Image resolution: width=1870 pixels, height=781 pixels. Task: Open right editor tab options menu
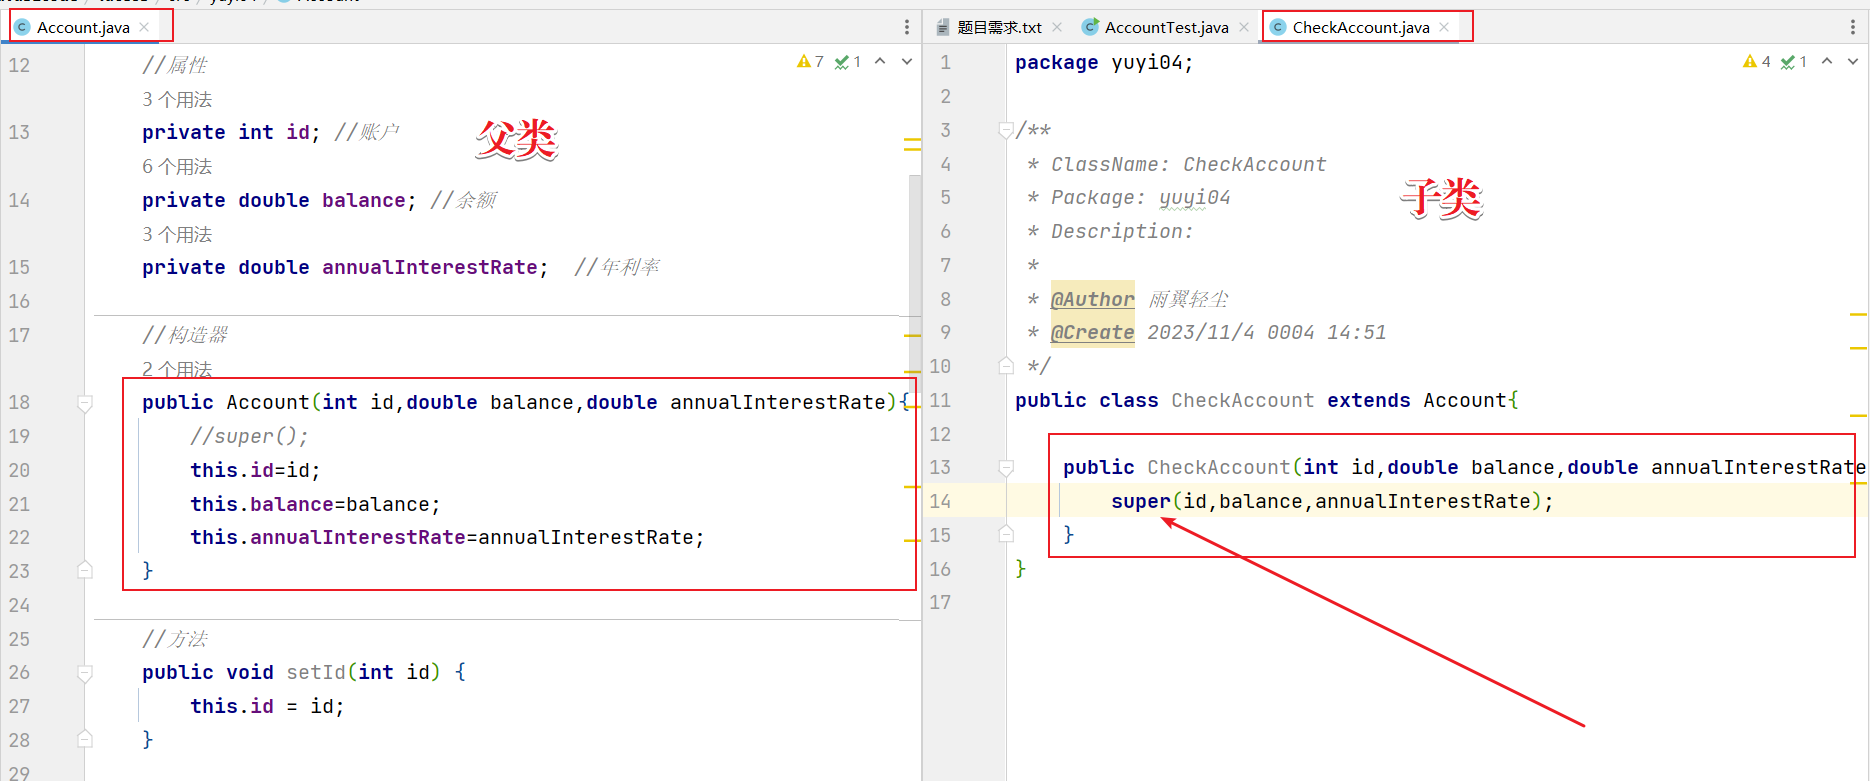point(1852,27)
